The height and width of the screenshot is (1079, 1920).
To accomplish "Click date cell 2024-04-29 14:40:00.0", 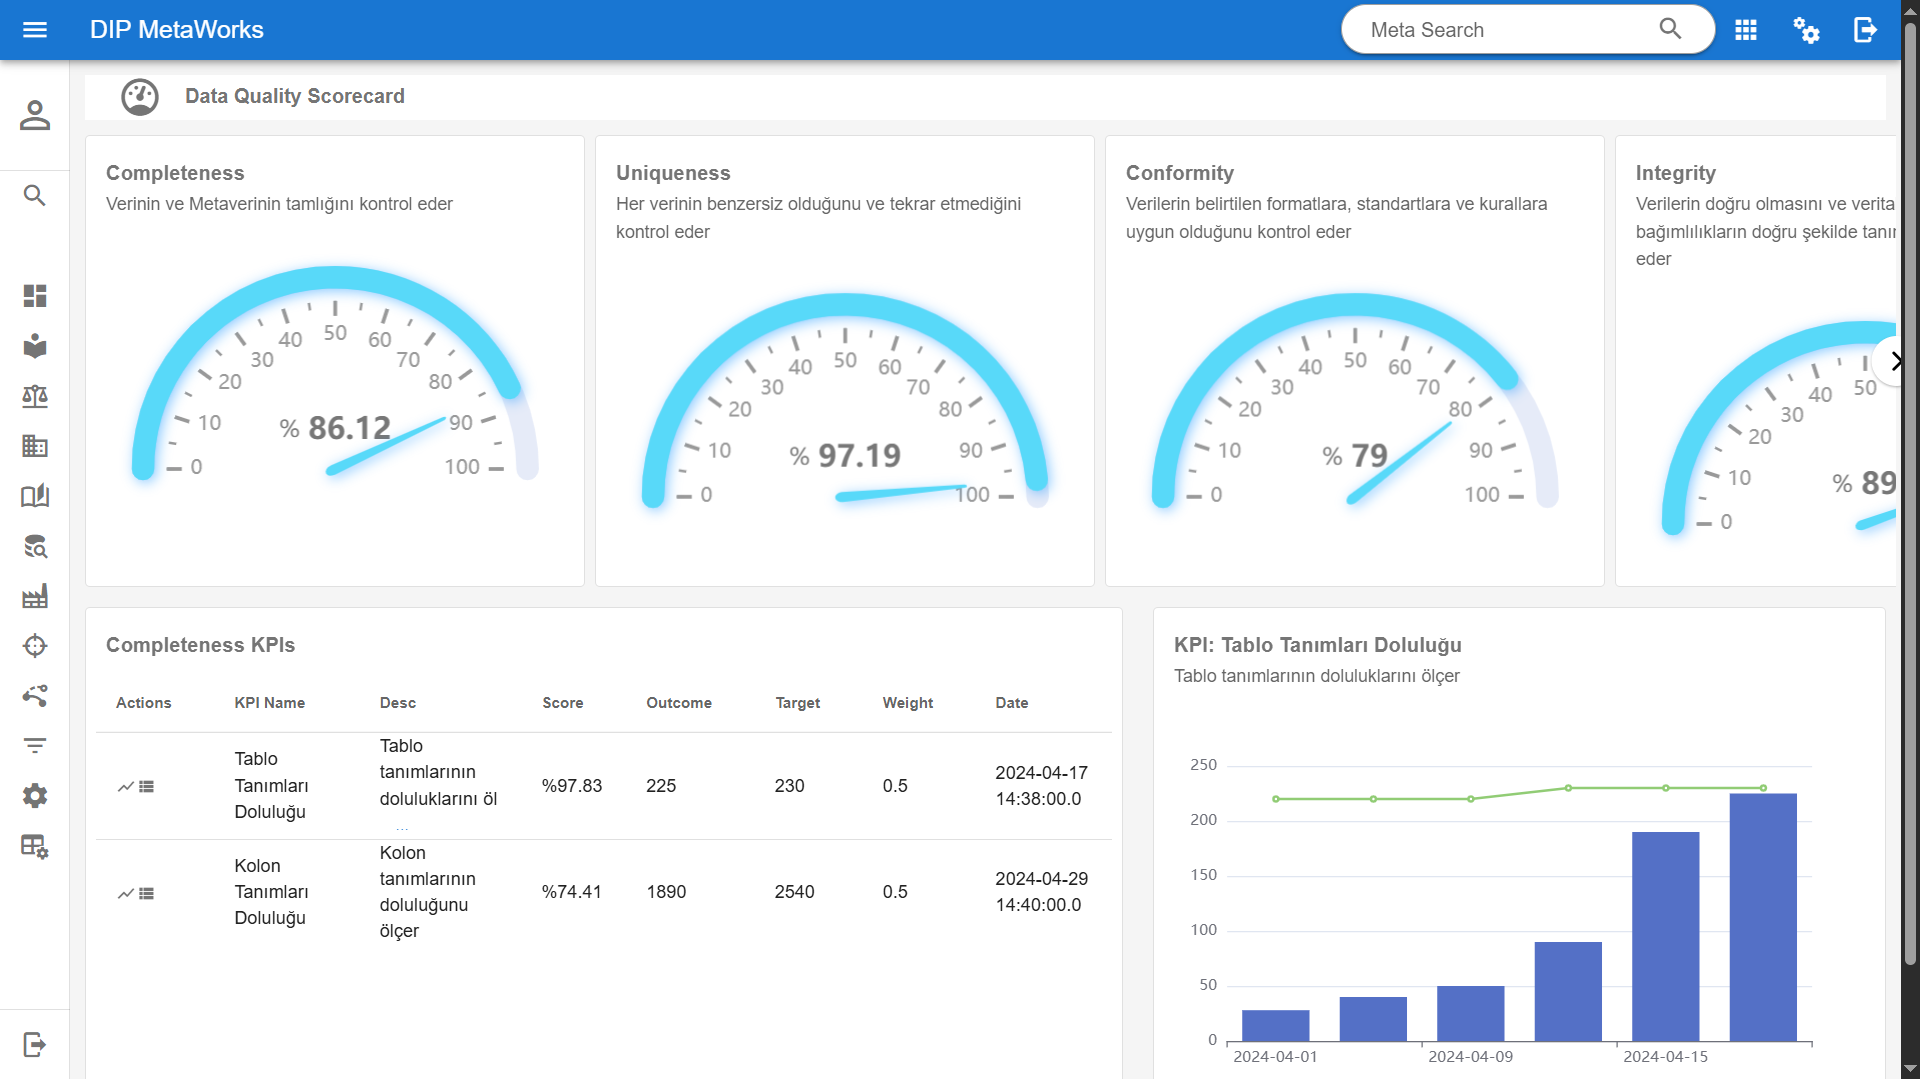I will point(1041,892).
